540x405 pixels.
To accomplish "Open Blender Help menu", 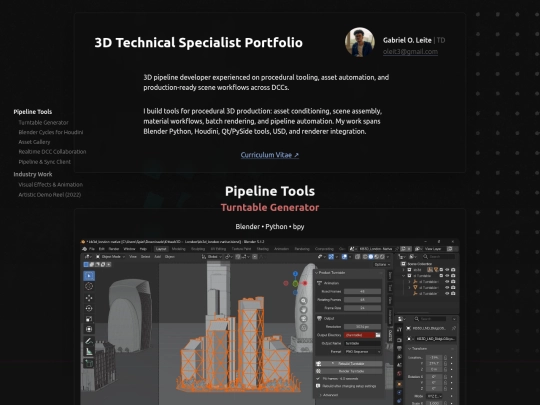I will 143,249.
